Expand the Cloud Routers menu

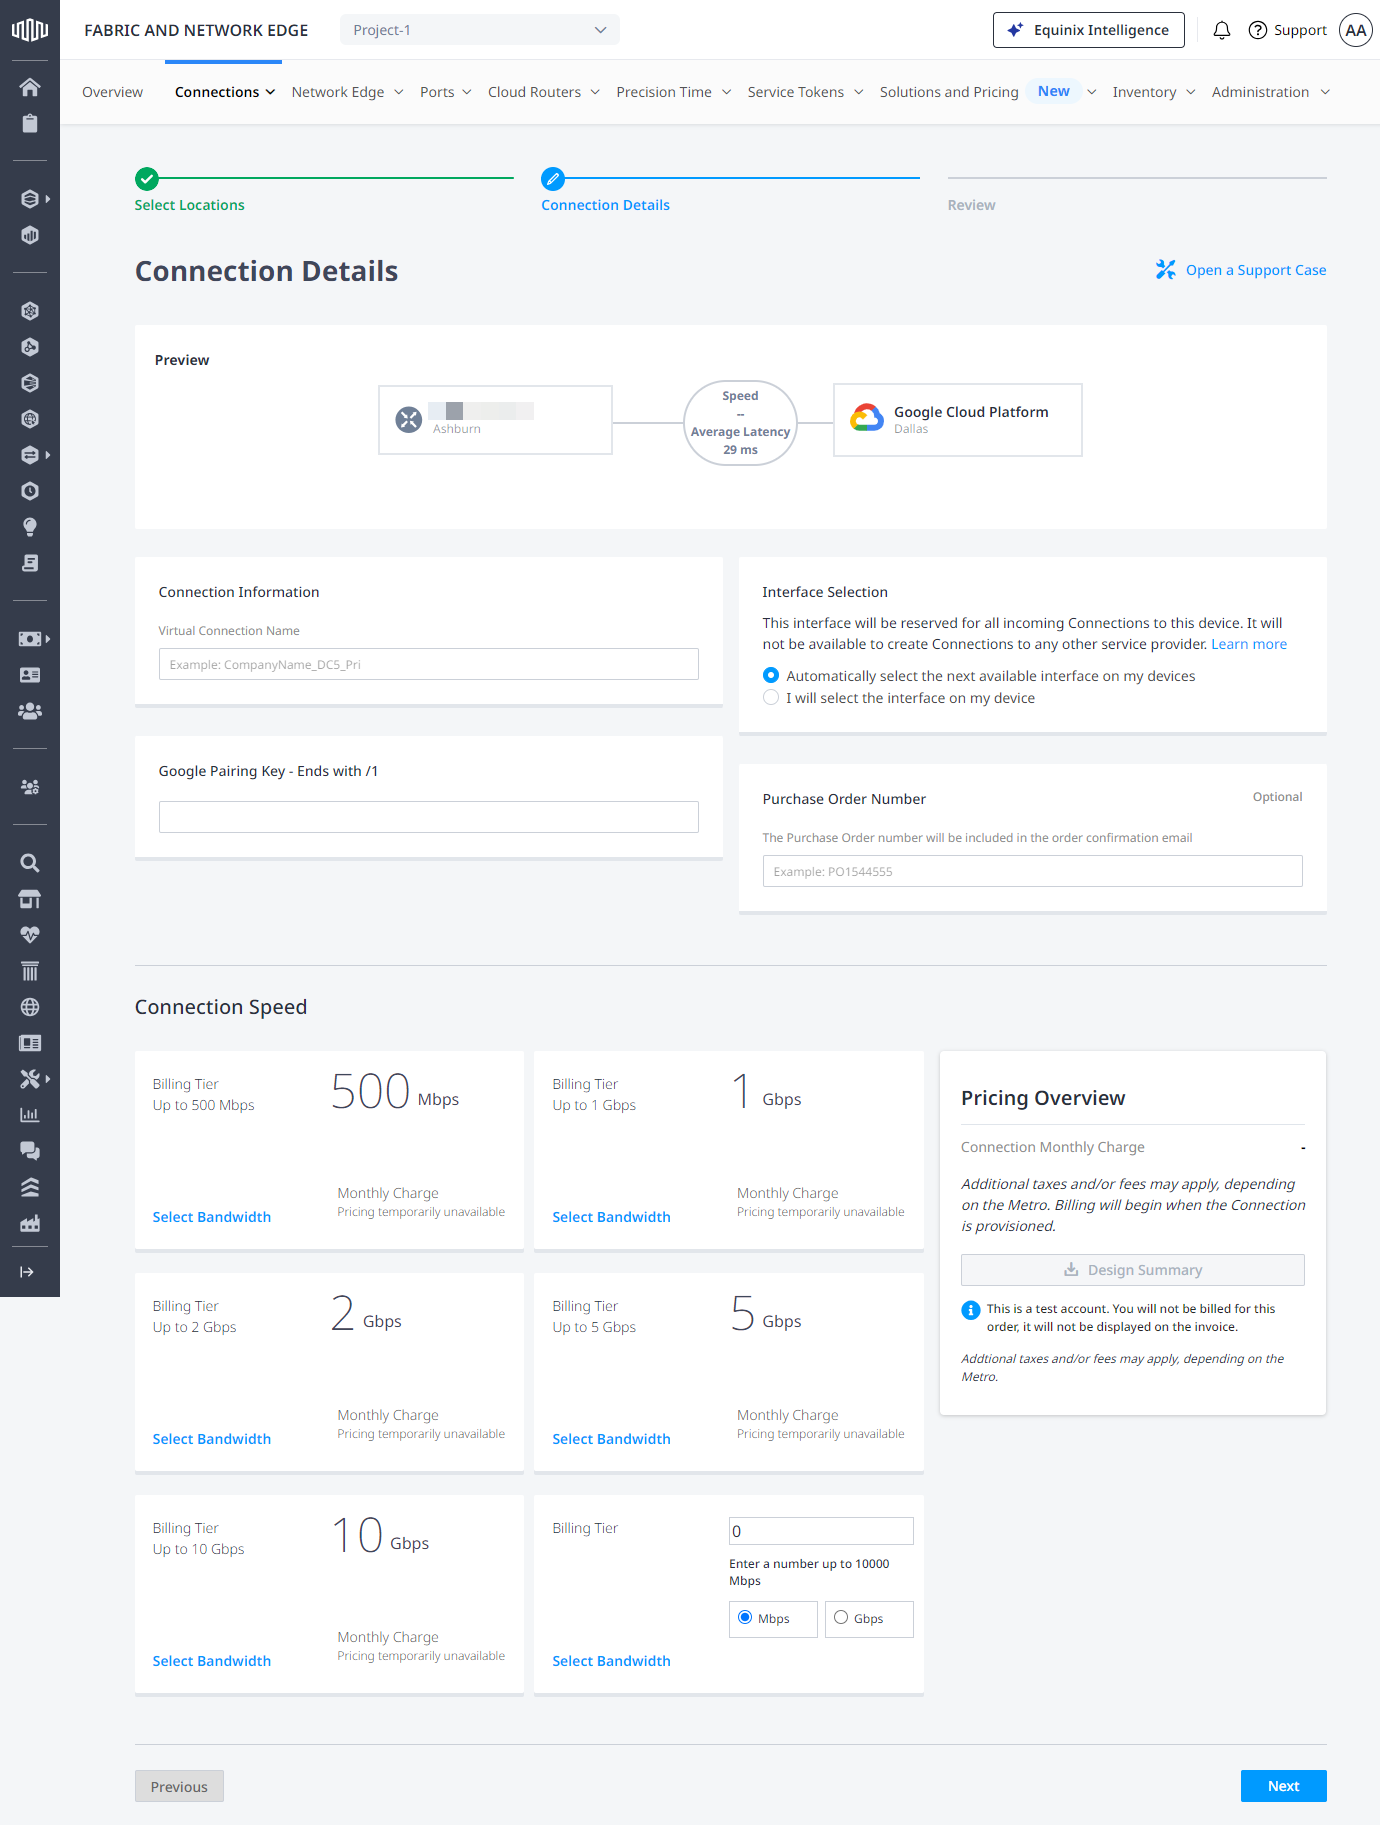point(544,92)
